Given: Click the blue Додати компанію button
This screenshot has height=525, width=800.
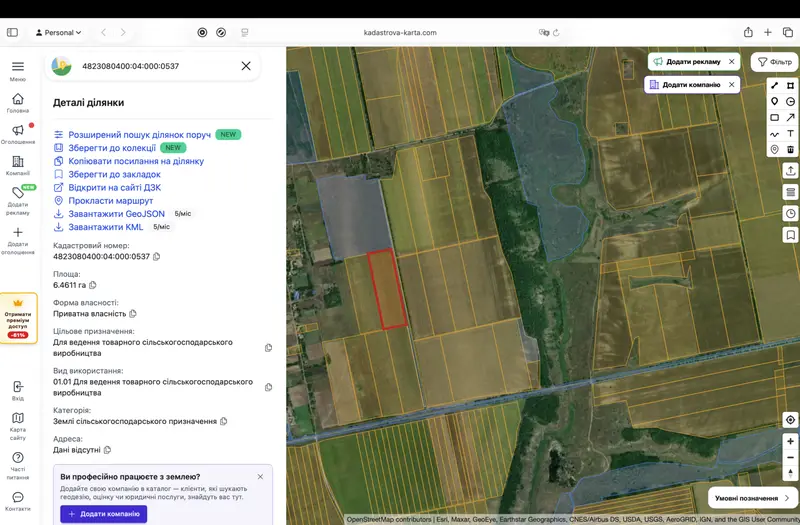Looking at the screenshot, I should (104, 514).
